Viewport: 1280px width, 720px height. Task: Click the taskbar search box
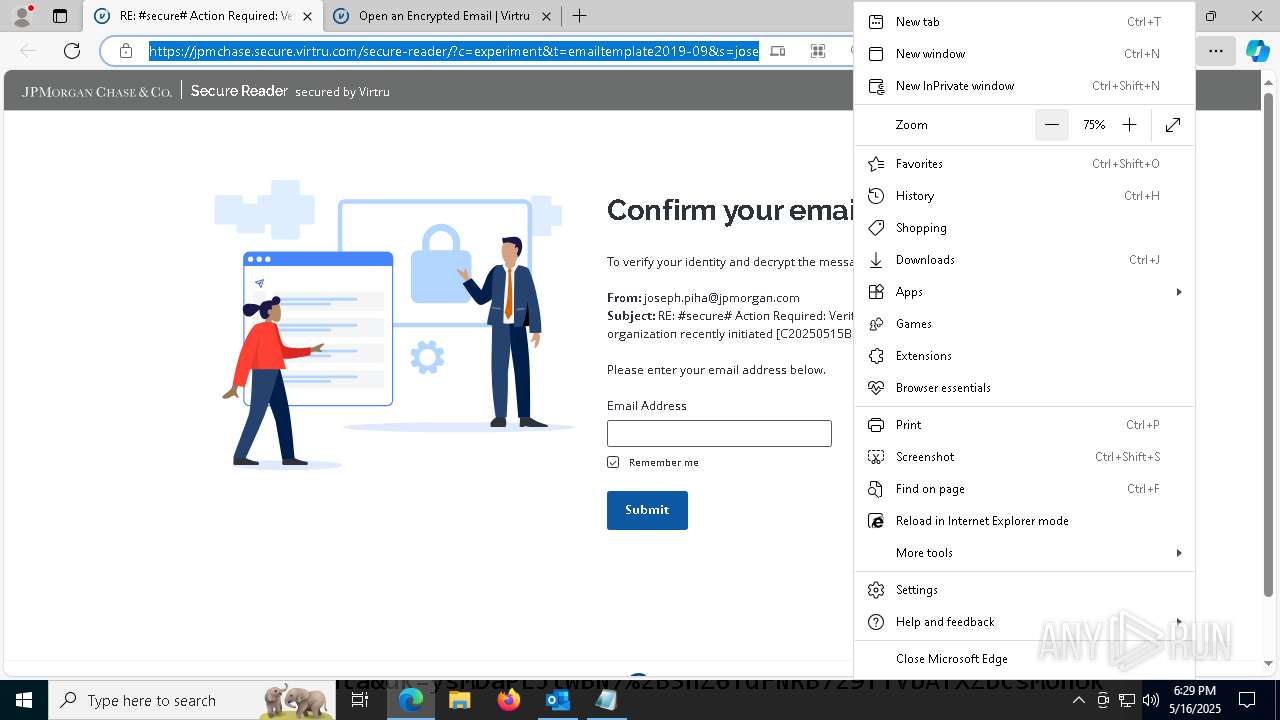(192, 700)
